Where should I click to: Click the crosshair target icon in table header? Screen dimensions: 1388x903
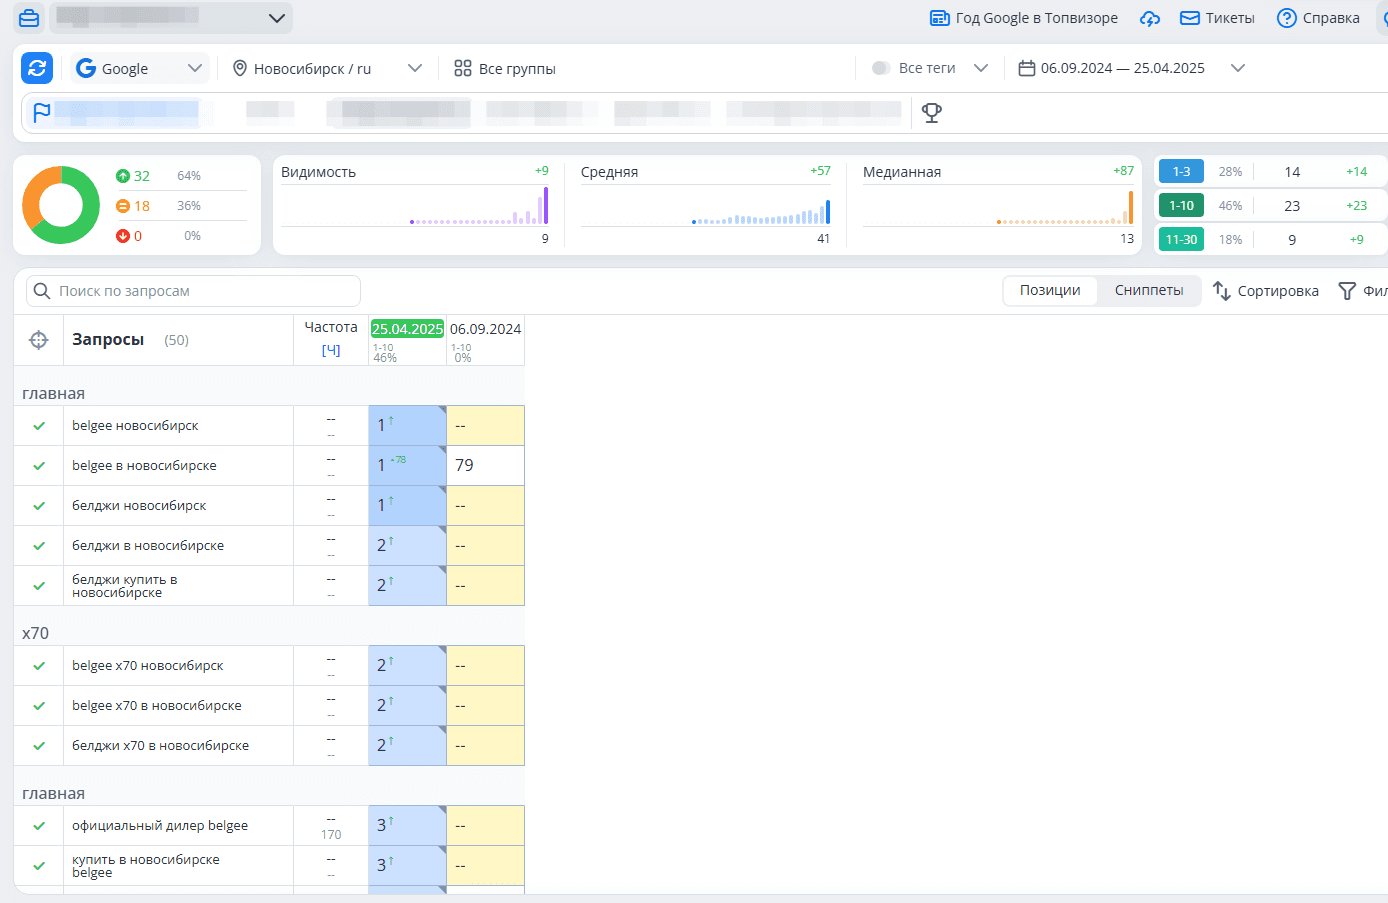(x=39, y=340)
